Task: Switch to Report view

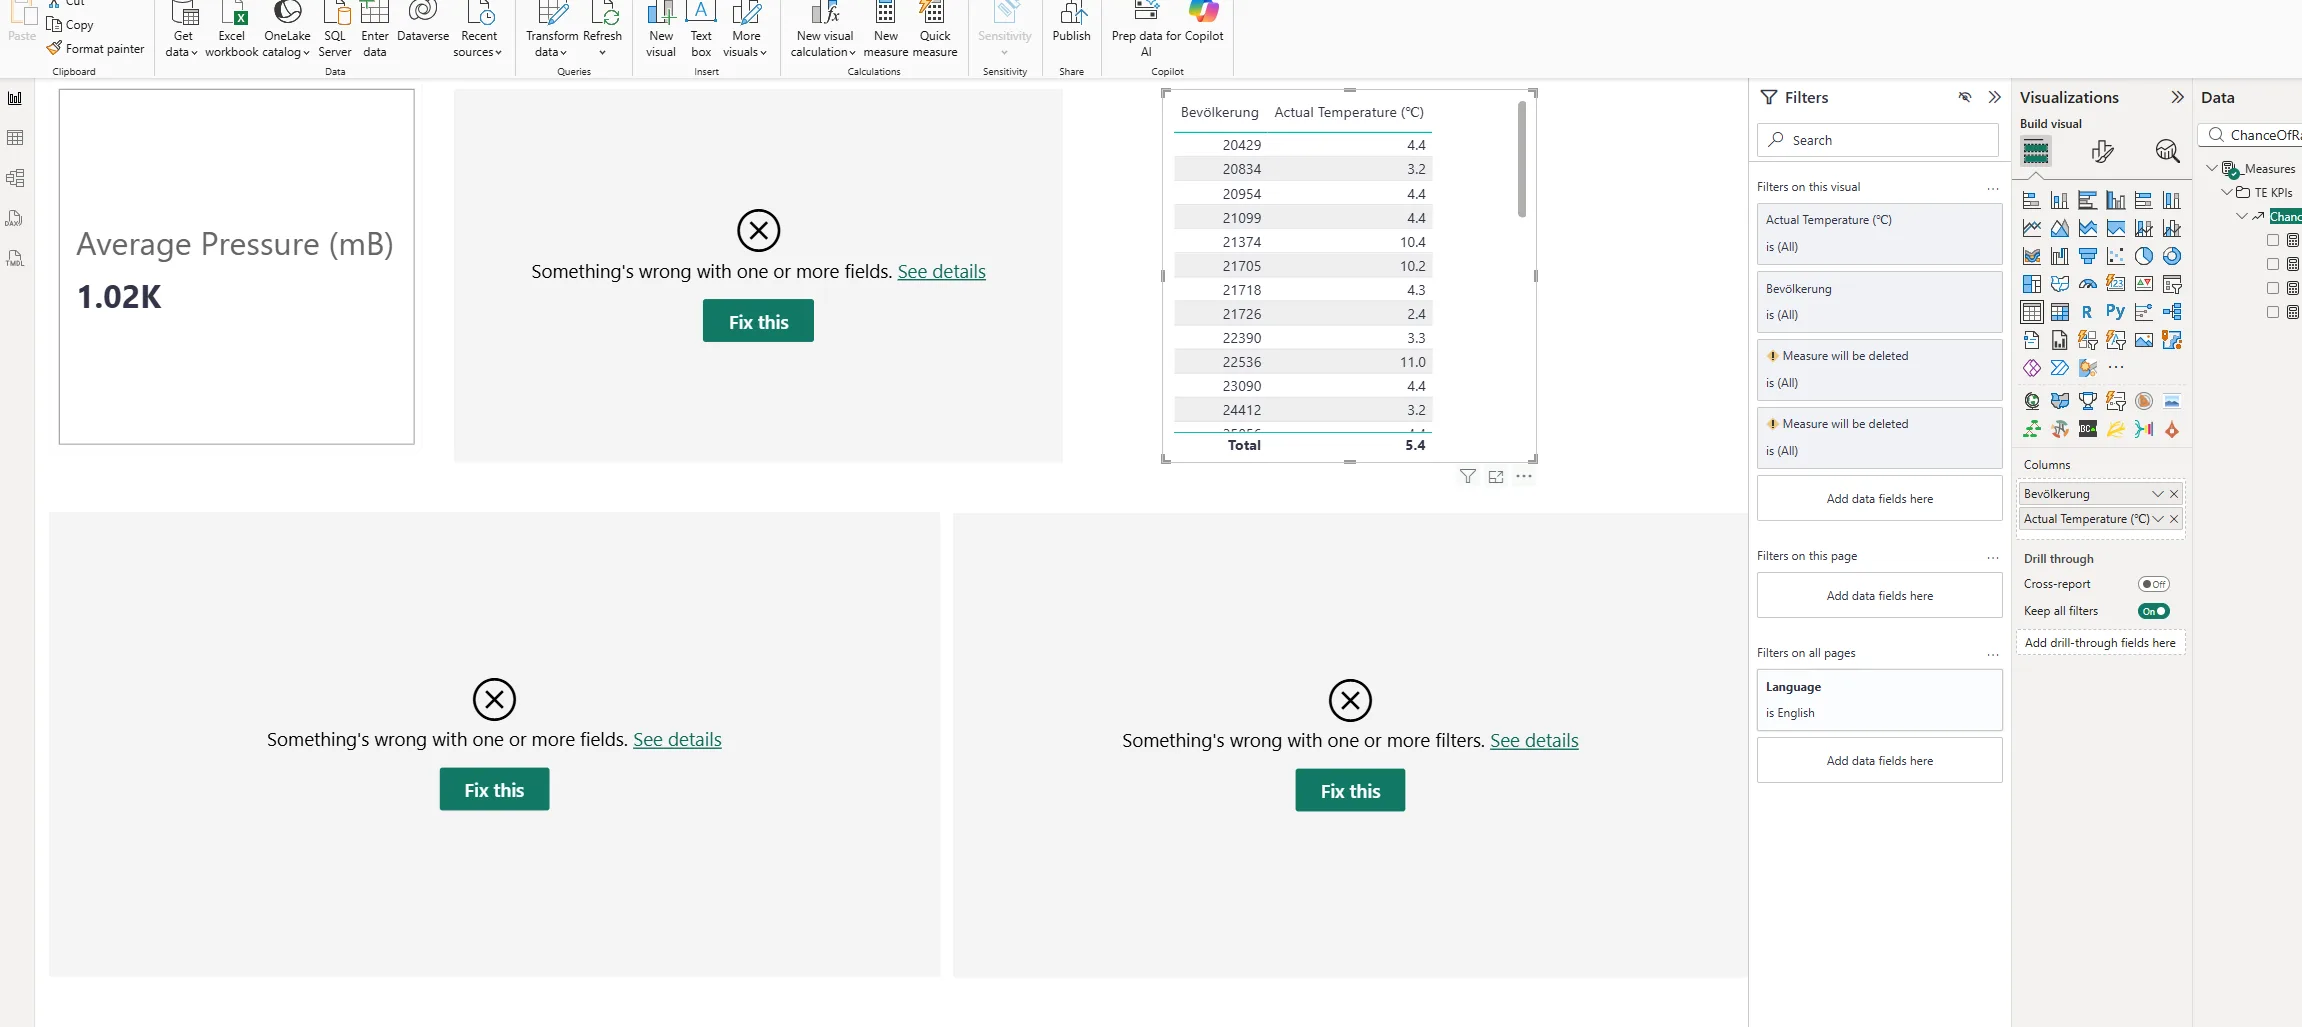Action: [15, 98]
